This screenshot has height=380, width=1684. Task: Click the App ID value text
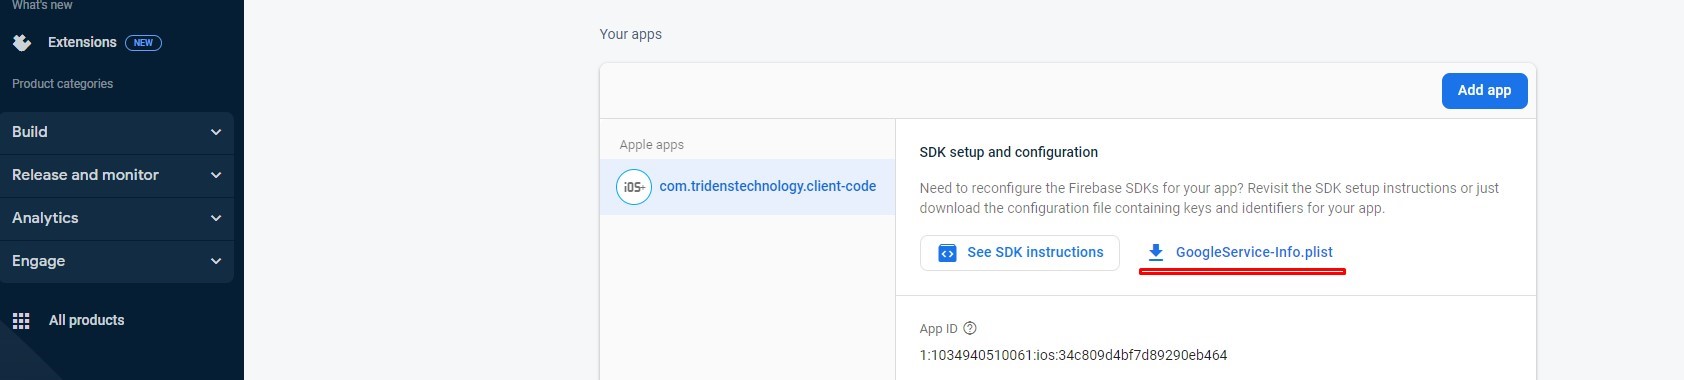pos(1073,355)
